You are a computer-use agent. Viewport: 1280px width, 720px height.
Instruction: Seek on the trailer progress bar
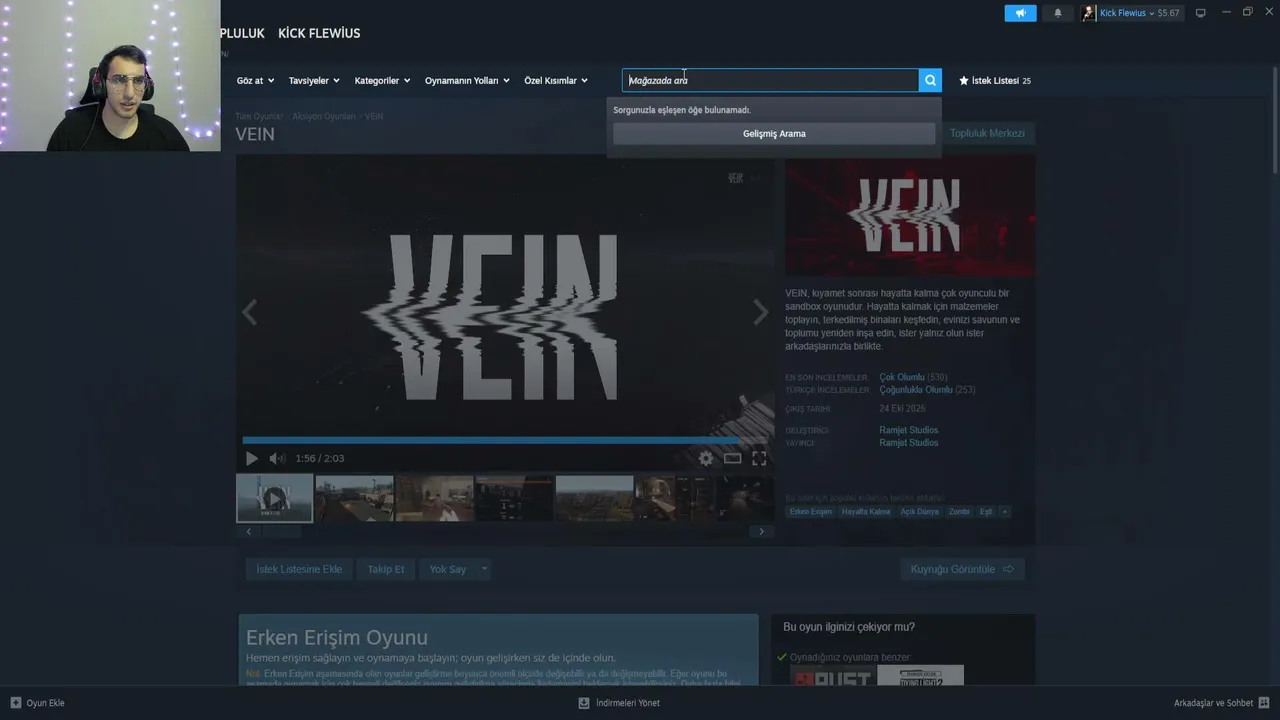pyautogui.click(x=504, y=440)
